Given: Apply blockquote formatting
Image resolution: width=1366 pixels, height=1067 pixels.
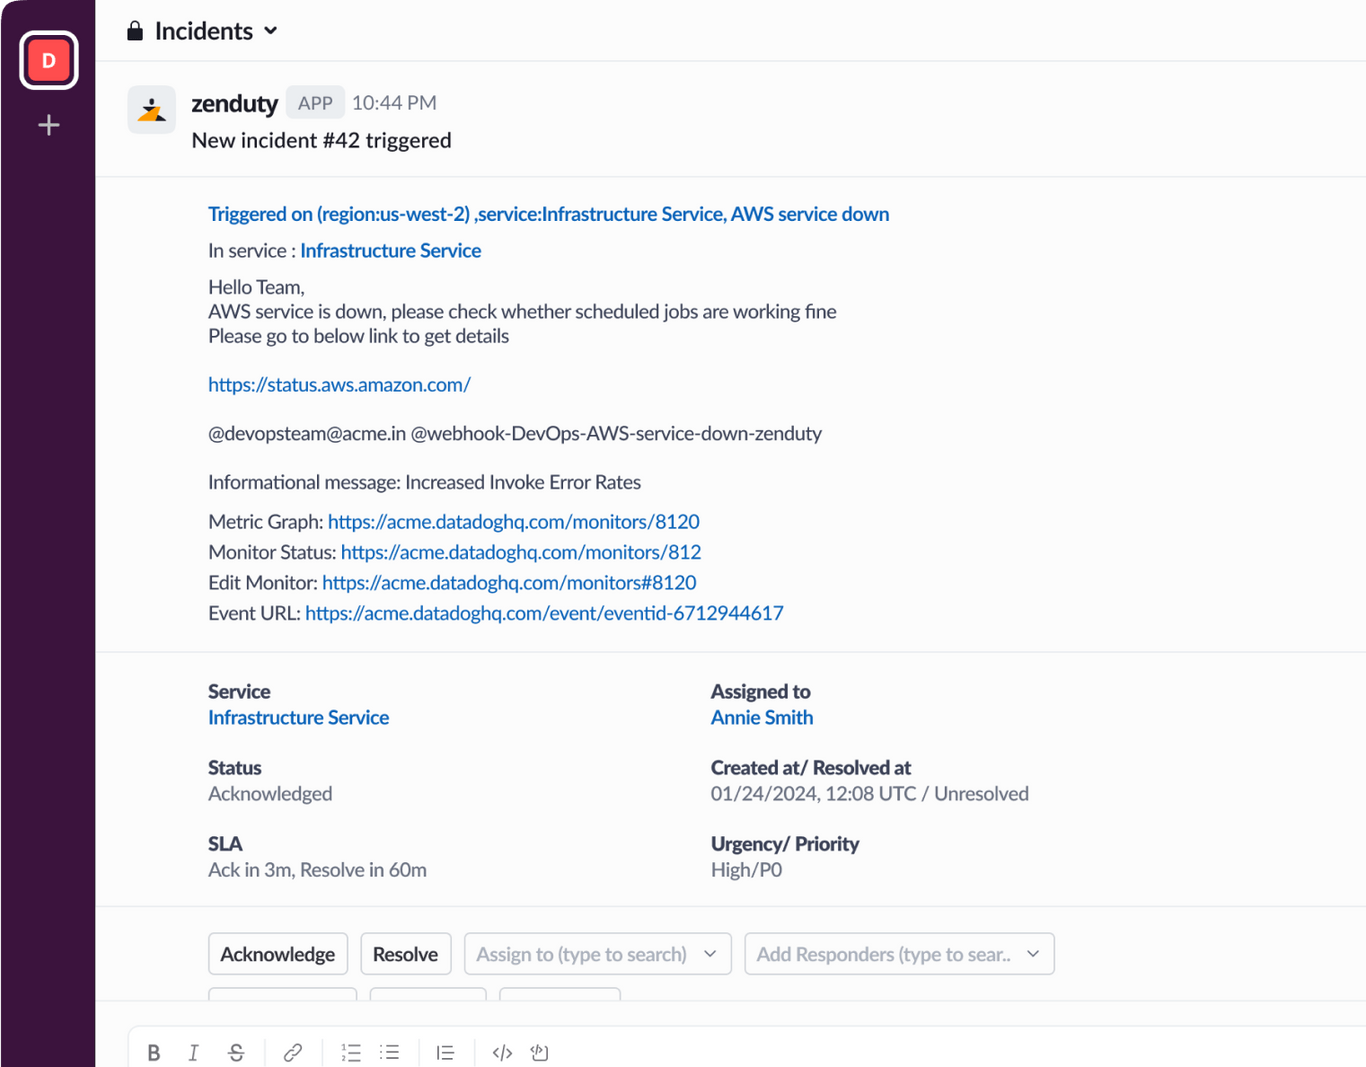Looking at the screenshot, I should pos(445,1052).
